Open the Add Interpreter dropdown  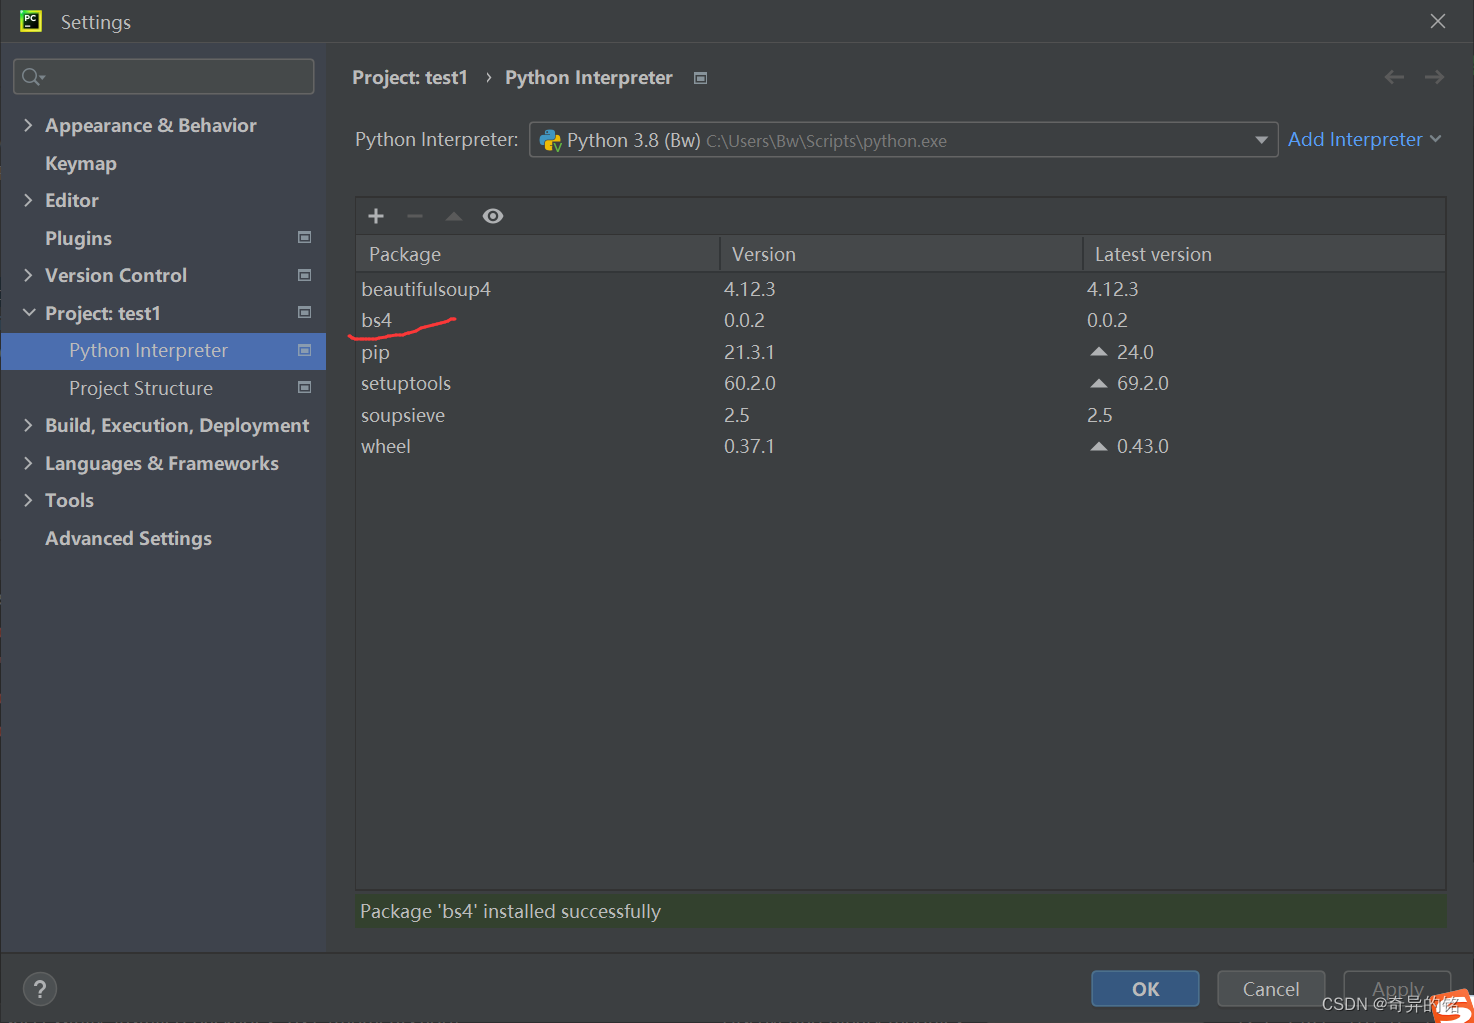point(1364,139)
